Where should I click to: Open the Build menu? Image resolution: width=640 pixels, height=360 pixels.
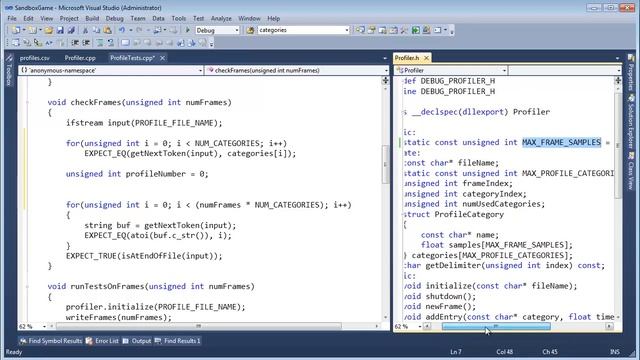92,18
